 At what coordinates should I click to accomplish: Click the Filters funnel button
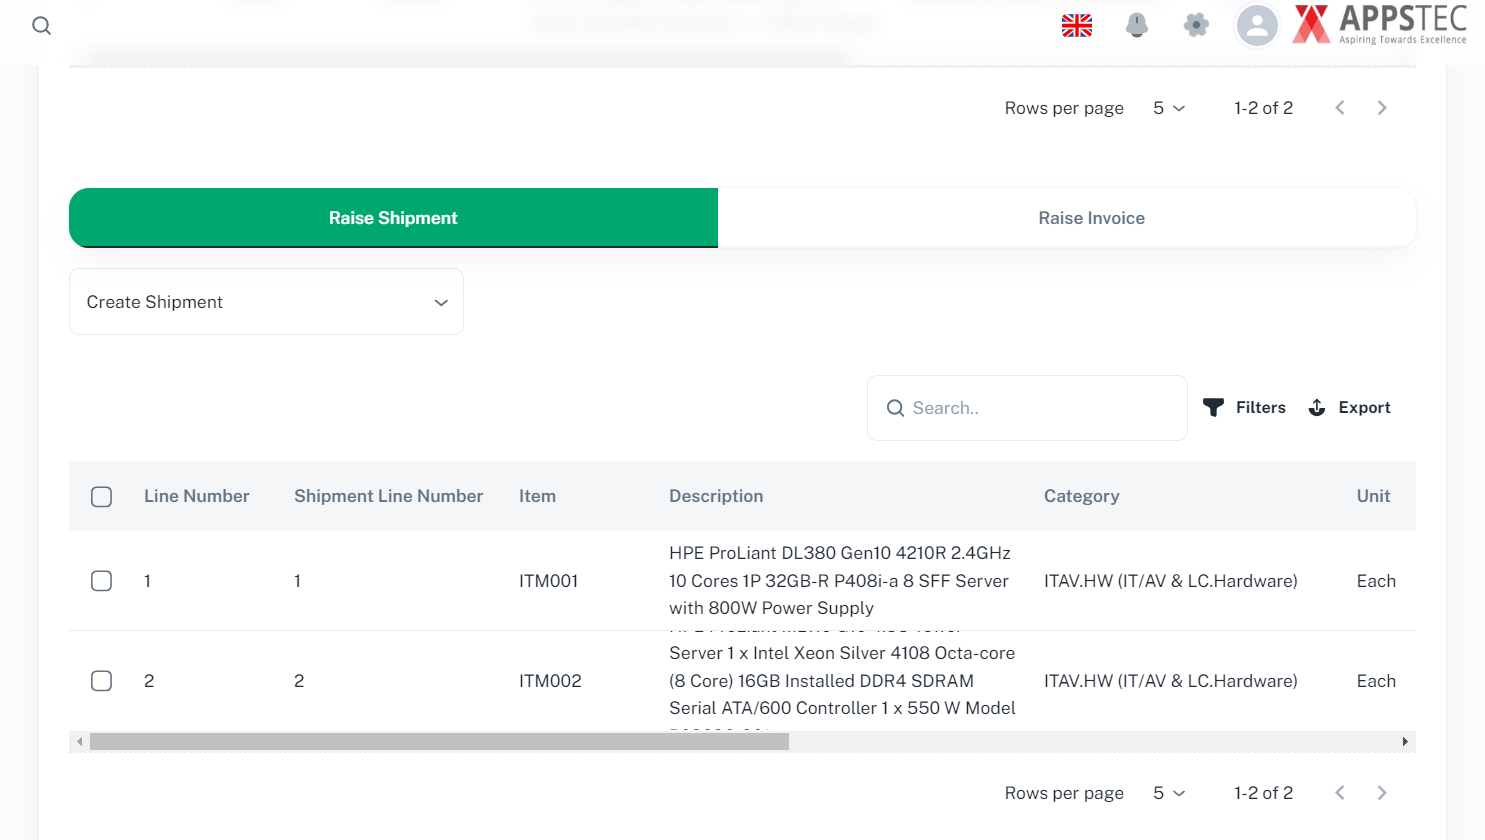pos(1244,408)
